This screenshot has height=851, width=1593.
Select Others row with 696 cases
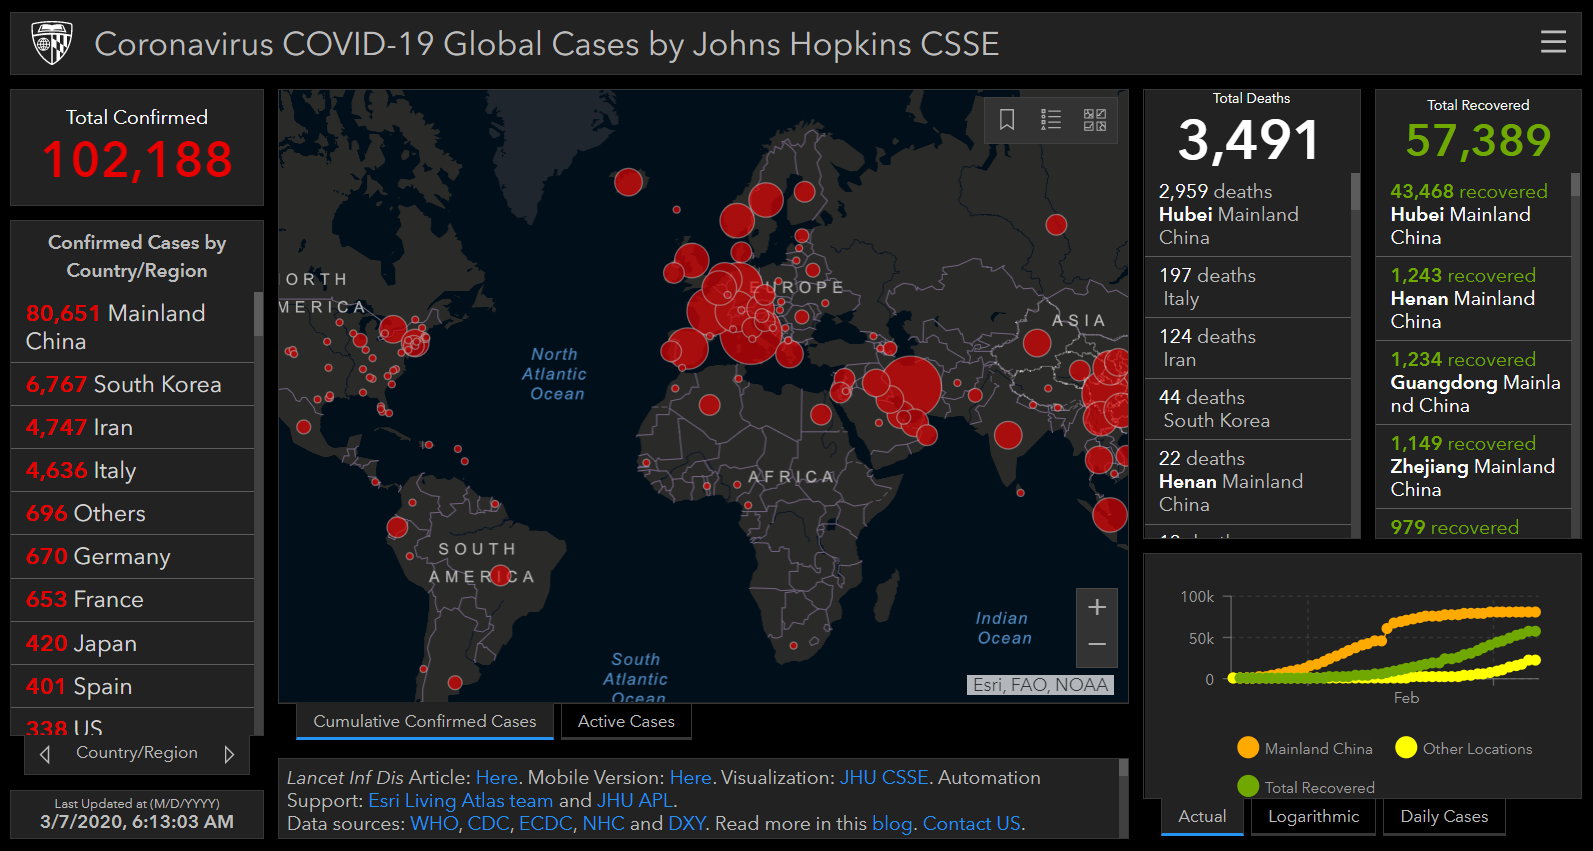pyautogui.click(x=132, y=513)
